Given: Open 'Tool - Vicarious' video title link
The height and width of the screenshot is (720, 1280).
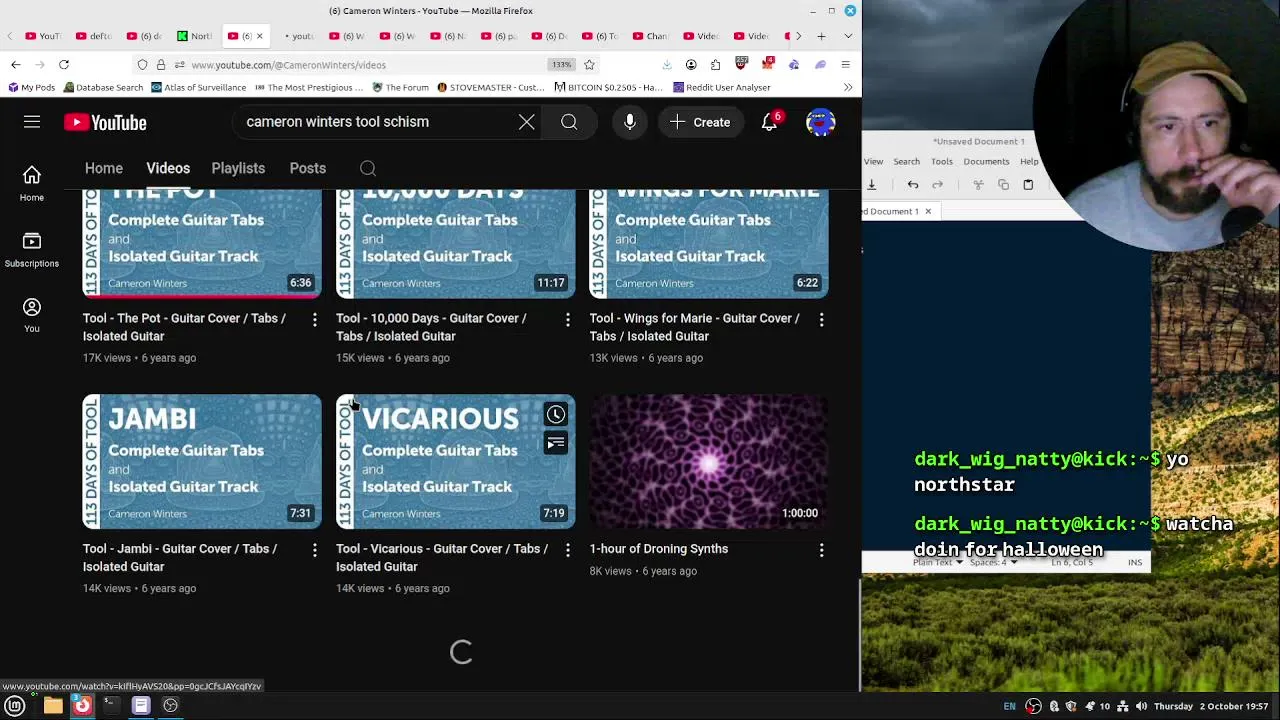Looking at the screenshot, I should point(442,557).
